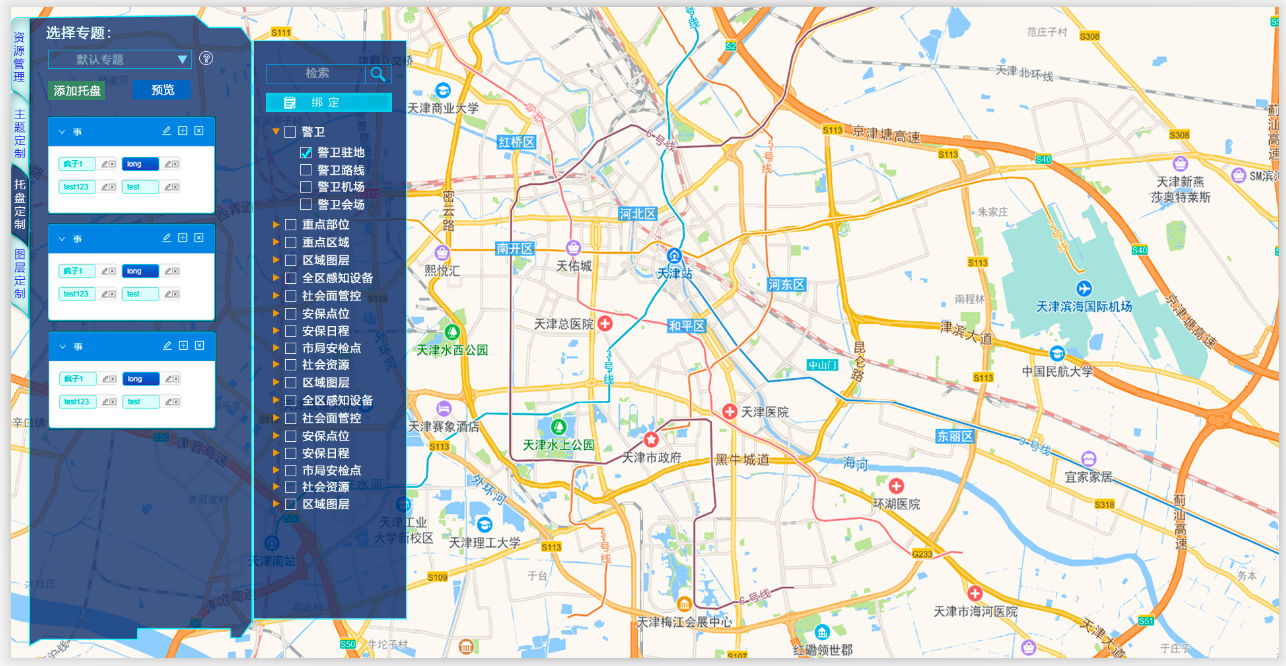Click the 天津理工大学 school marker

[x=484, y=525]
